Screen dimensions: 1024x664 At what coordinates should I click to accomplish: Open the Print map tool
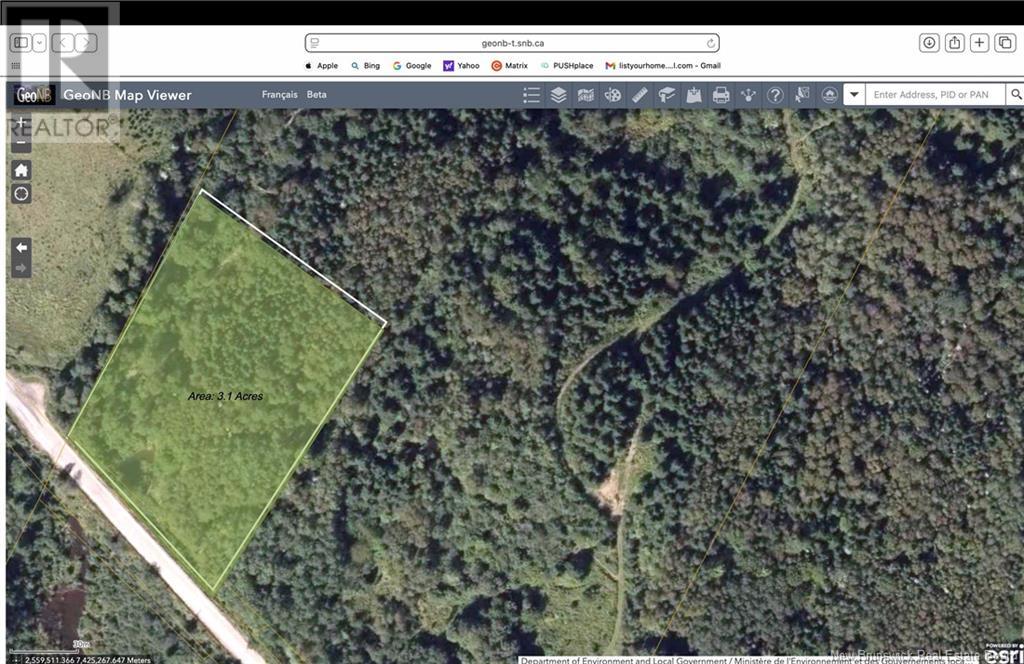[x=721, y=94]
